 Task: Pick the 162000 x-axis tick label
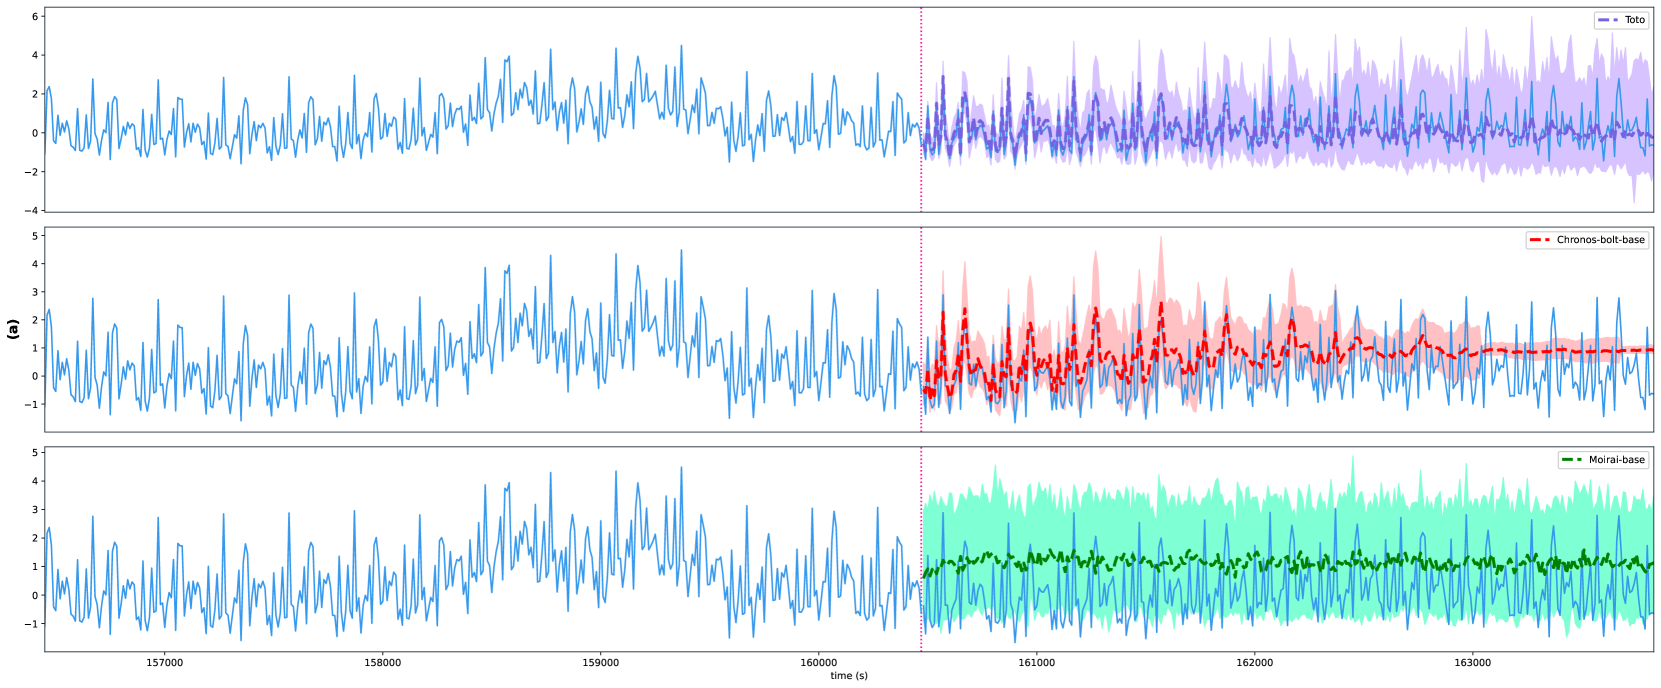[x=1254, y=662]
